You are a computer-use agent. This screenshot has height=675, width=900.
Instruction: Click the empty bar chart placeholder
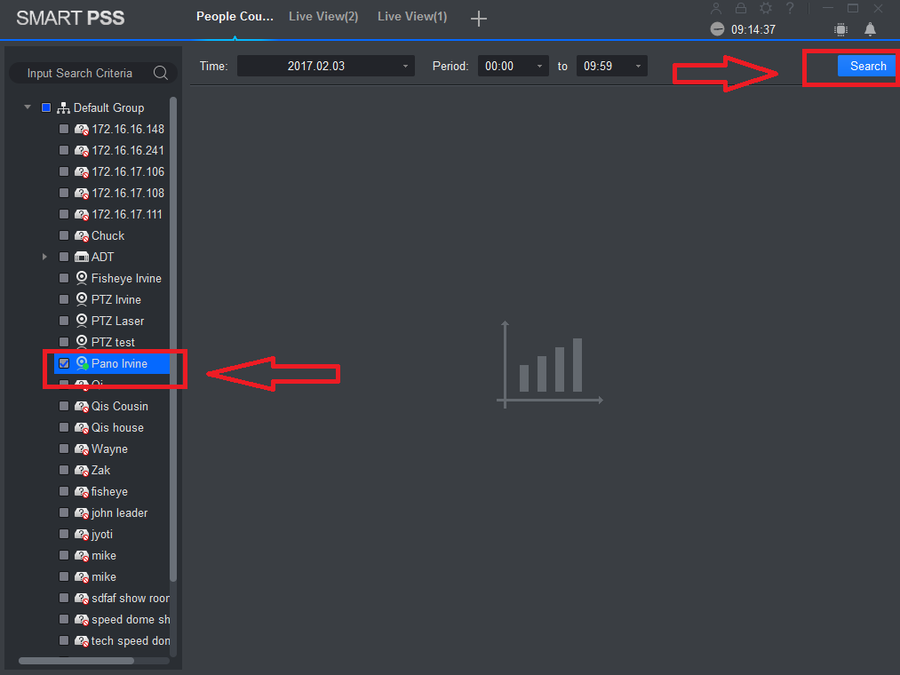550,365
